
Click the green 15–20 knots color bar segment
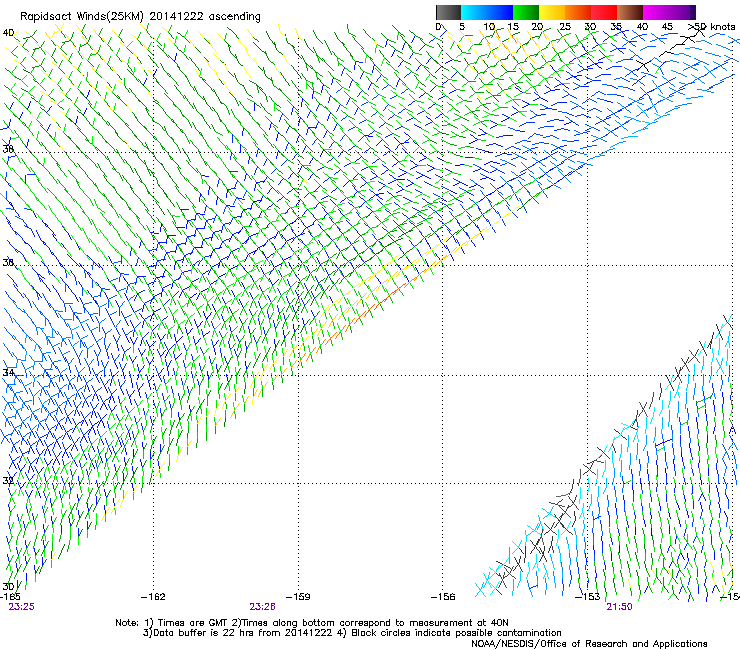tap(526, 12)
